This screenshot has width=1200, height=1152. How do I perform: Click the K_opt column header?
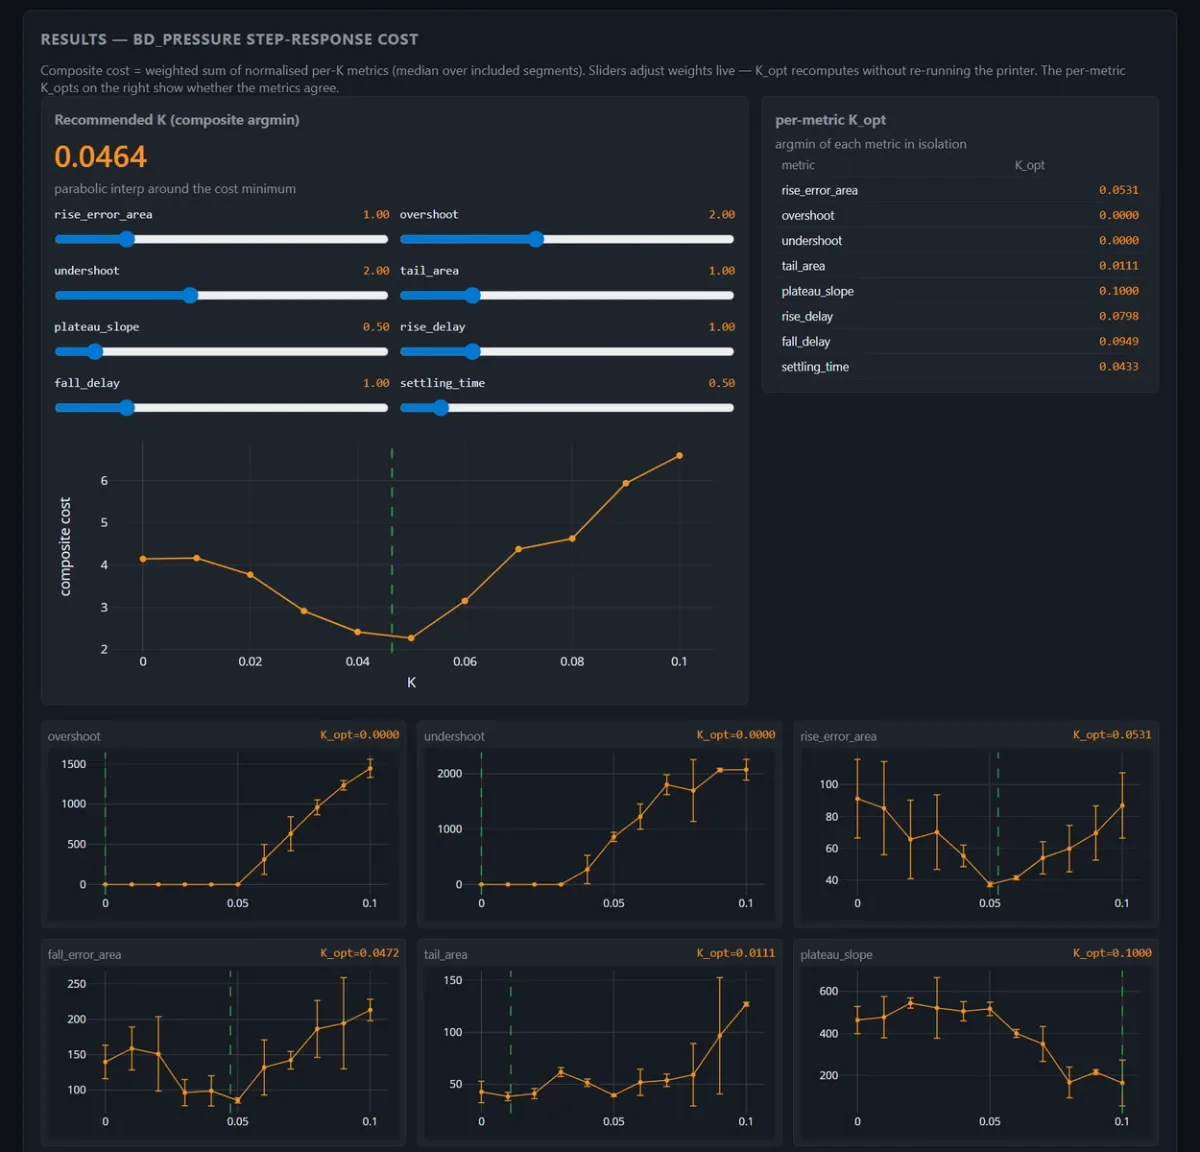pyautogui.click(x=1029, y=165)
